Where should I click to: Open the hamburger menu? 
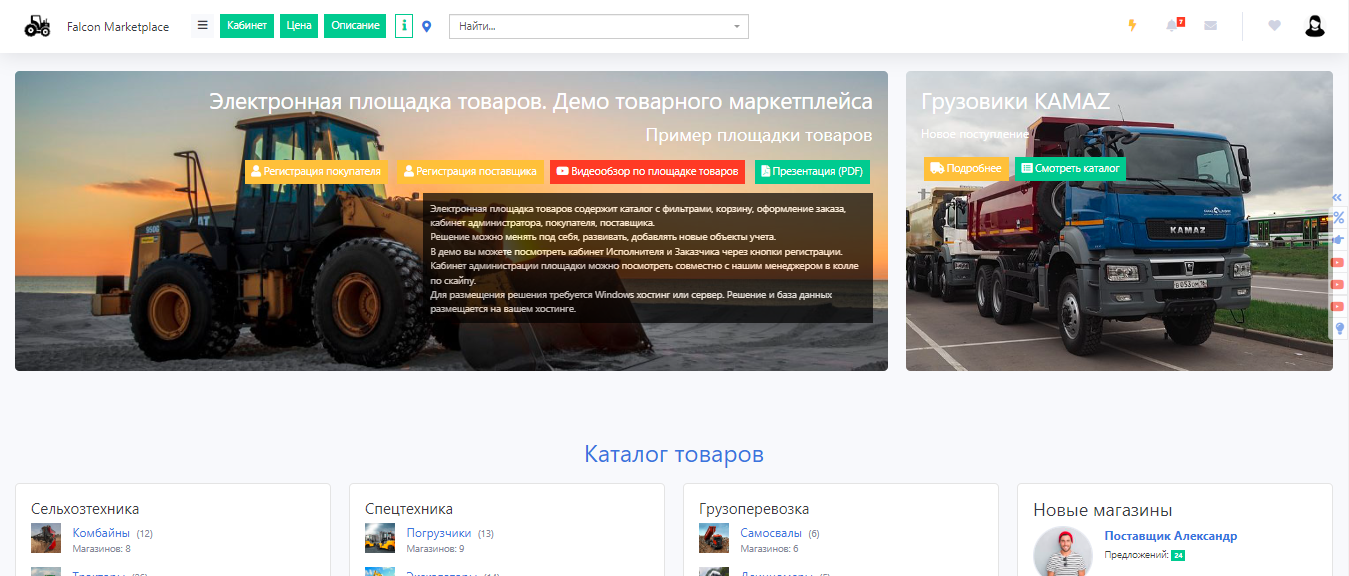coord(202,26)
